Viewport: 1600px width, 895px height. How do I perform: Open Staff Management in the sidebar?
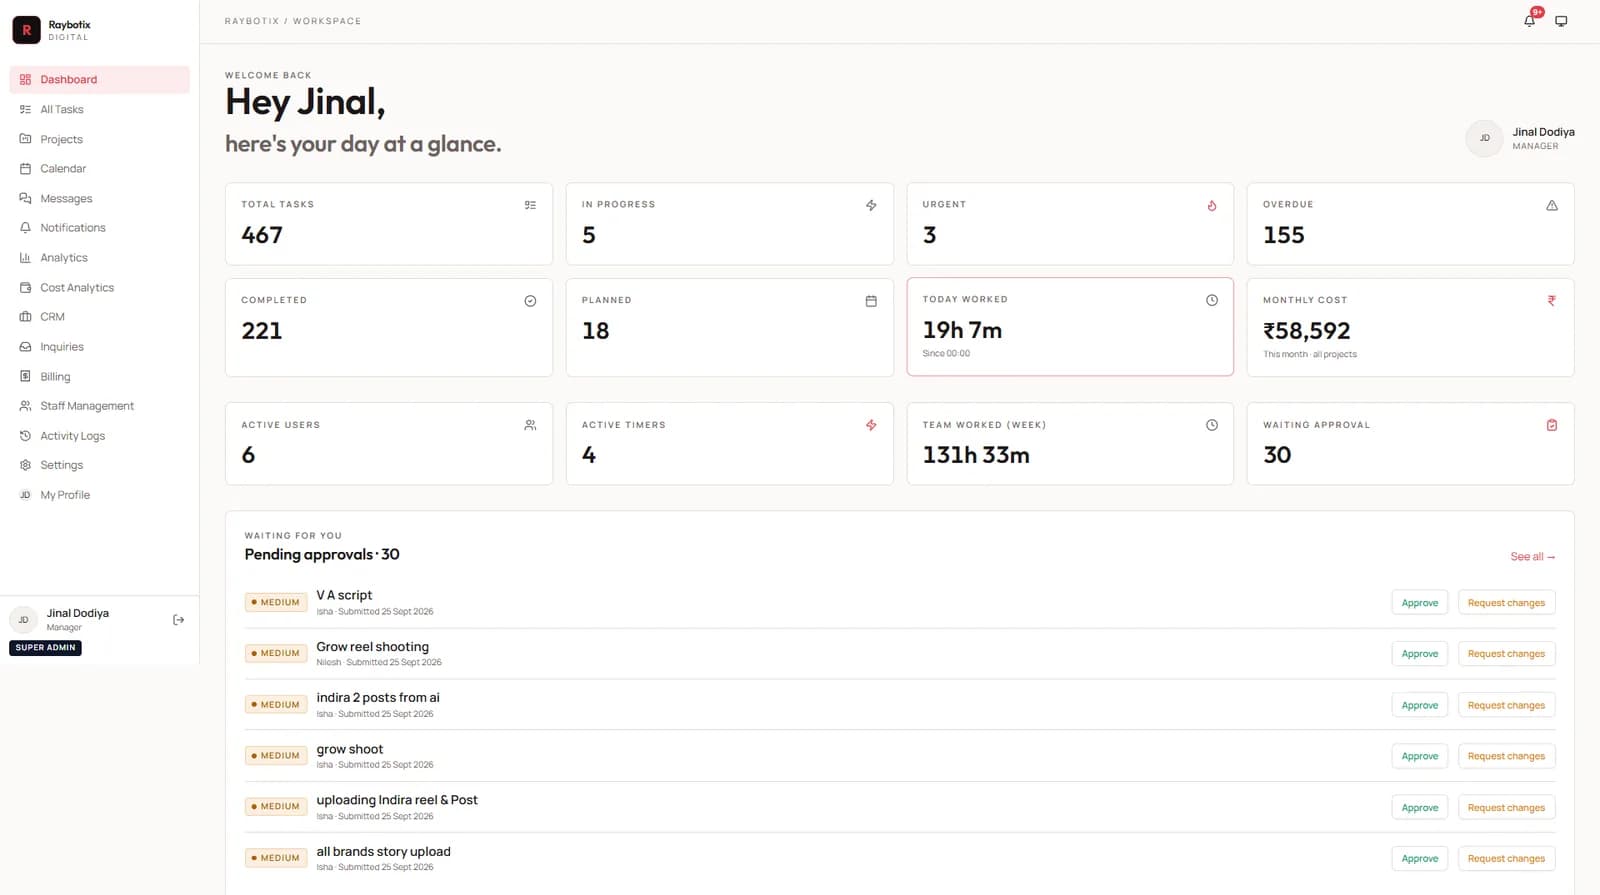99,406
